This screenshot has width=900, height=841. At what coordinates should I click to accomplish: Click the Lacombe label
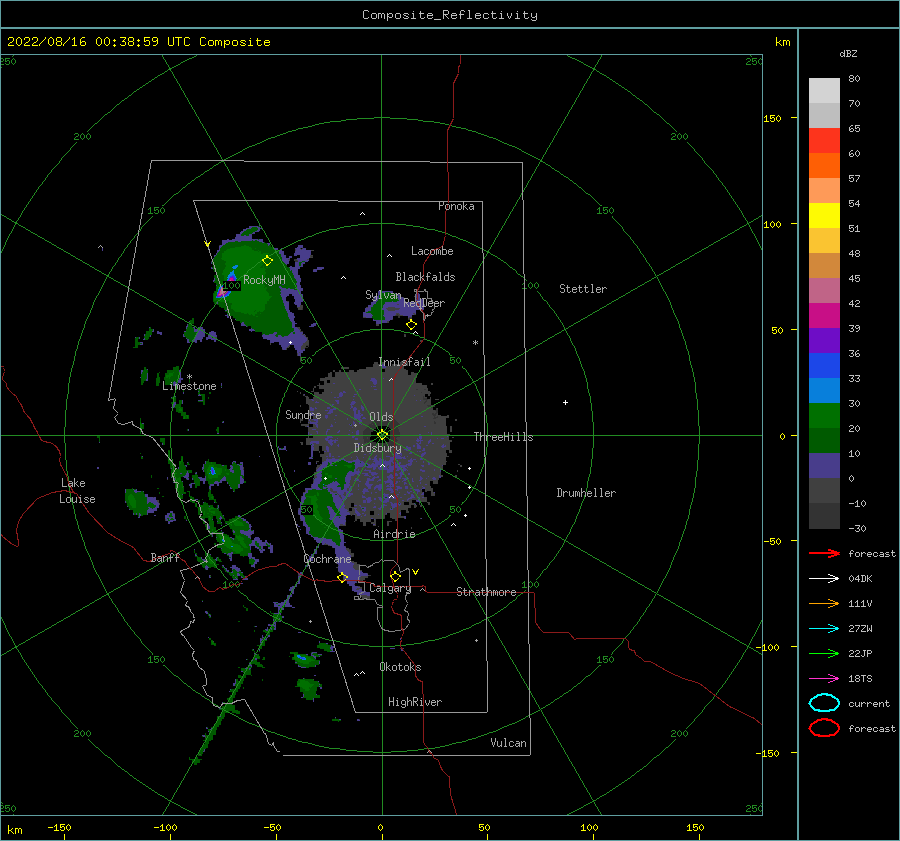(x=432, y=251)
